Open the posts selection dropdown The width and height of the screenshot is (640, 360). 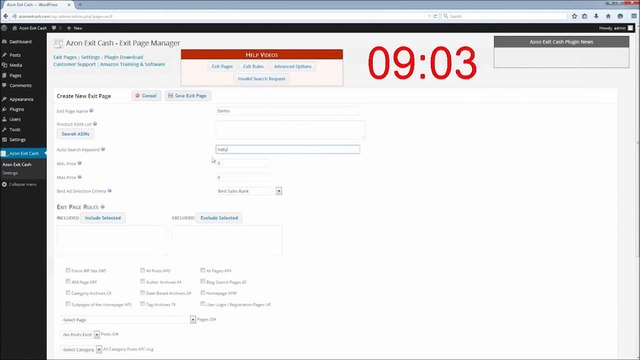pos(80,334)
